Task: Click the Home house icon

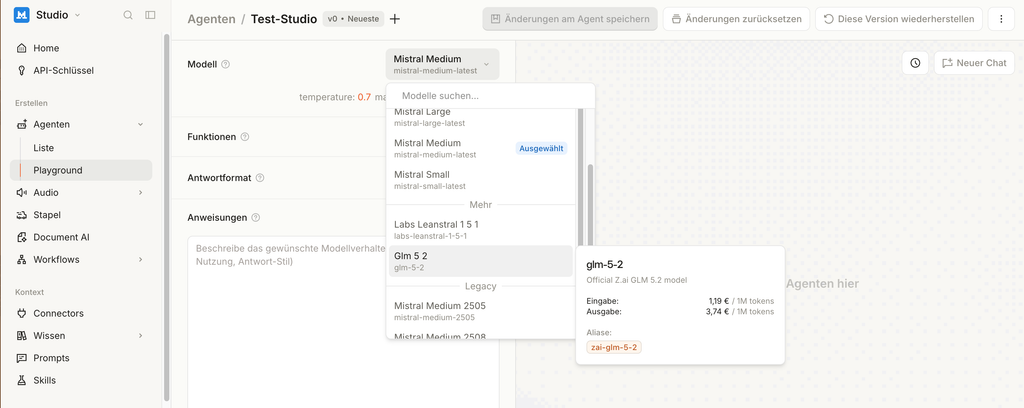Action: pyautogui.click(x=22, y=48)
